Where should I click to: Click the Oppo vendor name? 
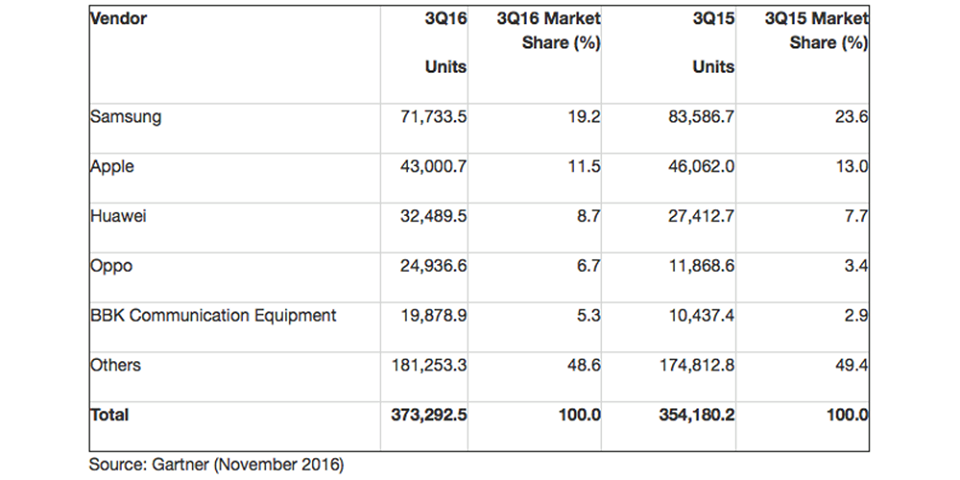(x=111, y=266)
